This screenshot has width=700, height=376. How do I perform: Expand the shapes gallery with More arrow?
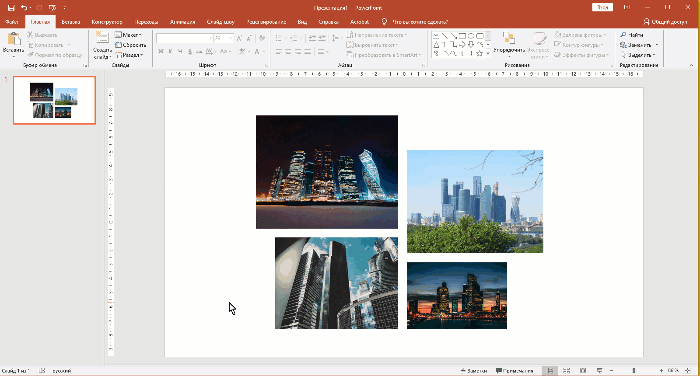pyautogui.click(x=488, y=54)
